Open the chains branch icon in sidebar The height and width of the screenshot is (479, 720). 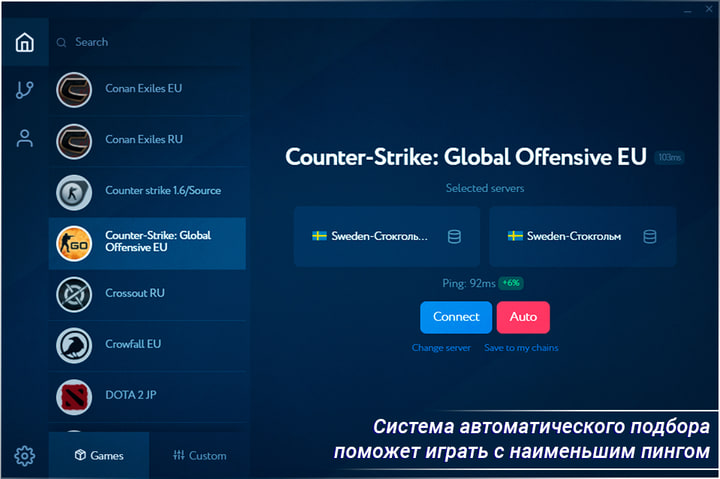[25, 90]
